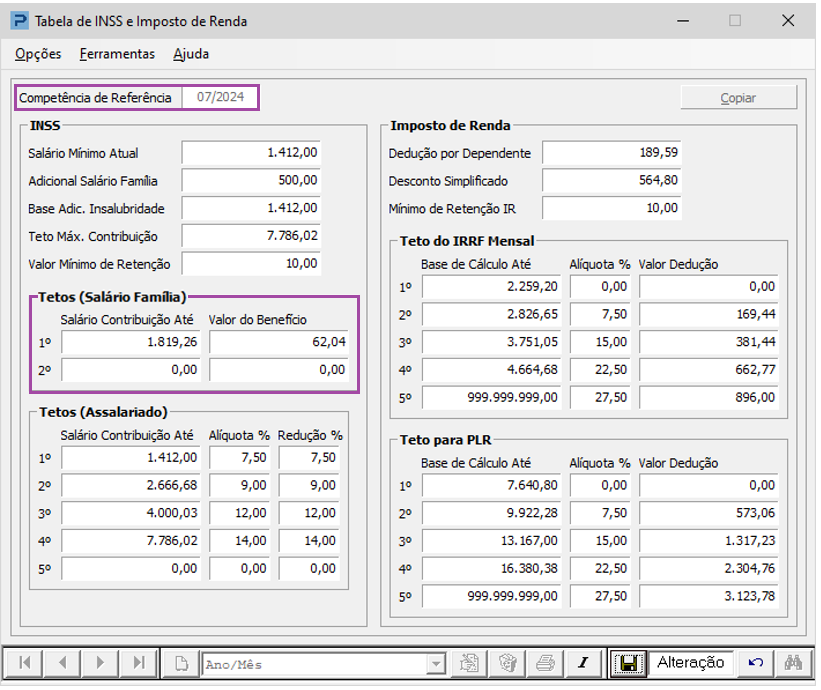821x690 pixels.
Task: Save changes with the floppy disk icon
Action: click(628, 663)
